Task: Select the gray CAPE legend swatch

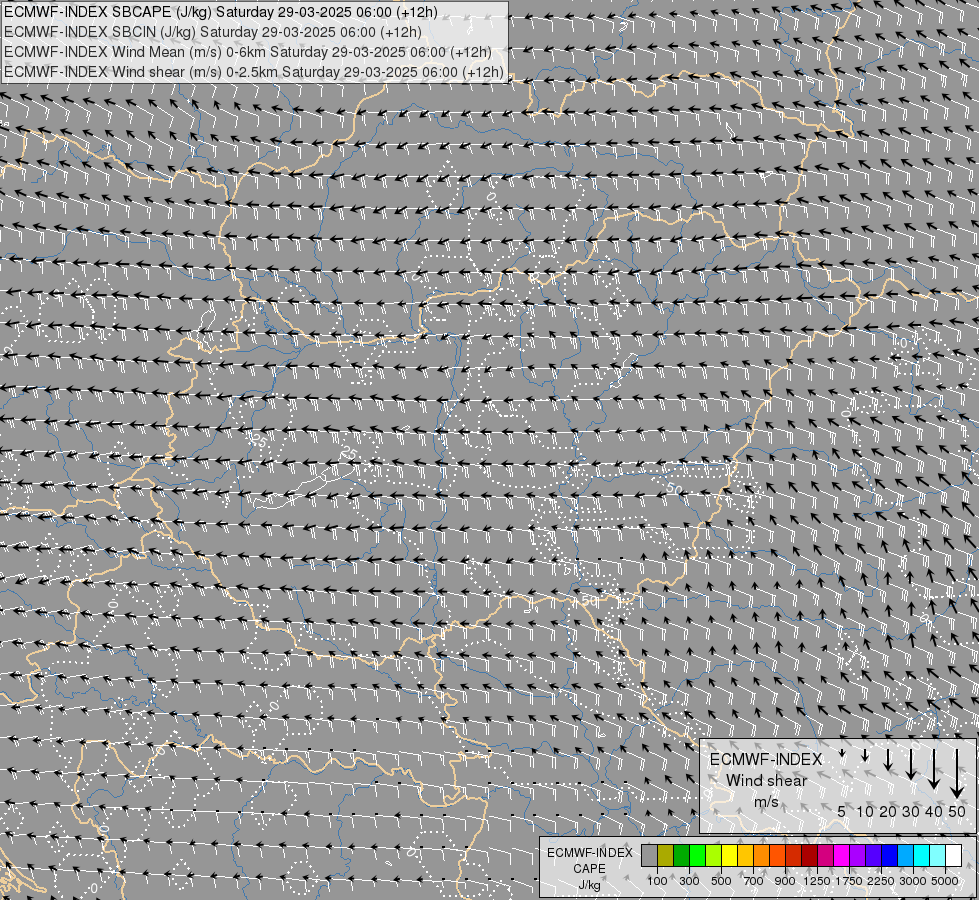Action: click(650, 856)
